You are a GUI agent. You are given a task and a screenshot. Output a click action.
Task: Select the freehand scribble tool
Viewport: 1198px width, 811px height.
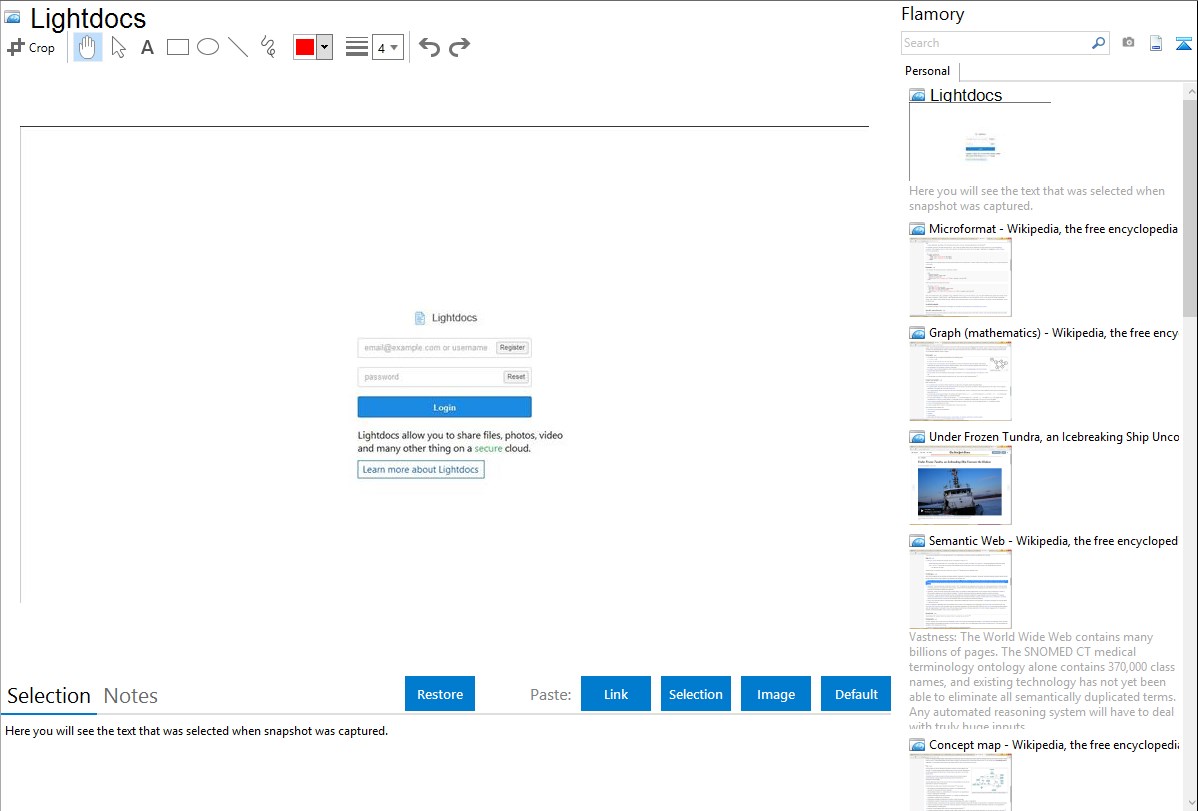click(268, 47)
